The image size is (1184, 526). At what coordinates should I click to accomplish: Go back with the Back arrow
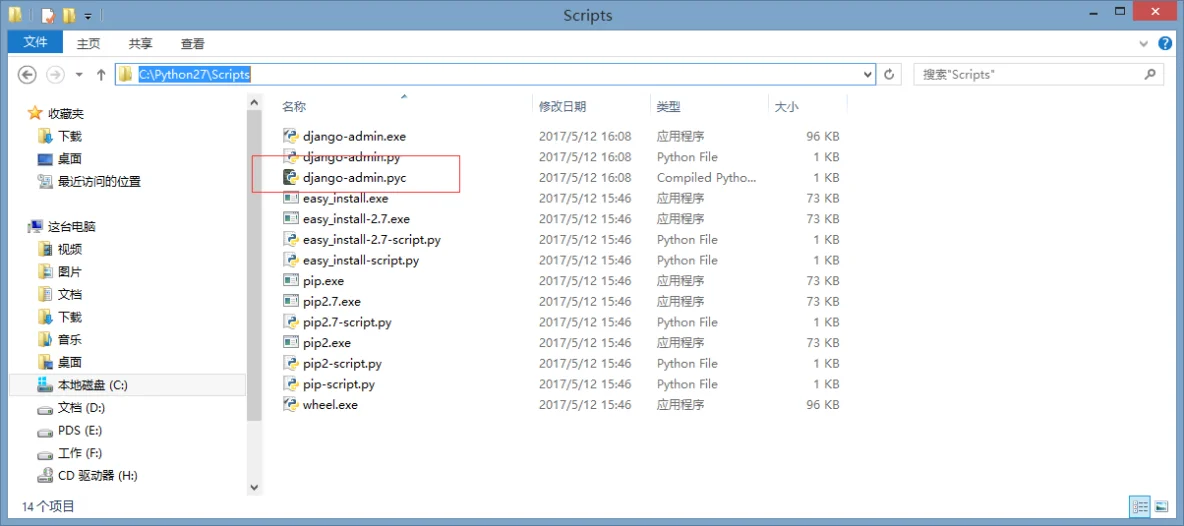pyautogui.click(x=27, y=75)
